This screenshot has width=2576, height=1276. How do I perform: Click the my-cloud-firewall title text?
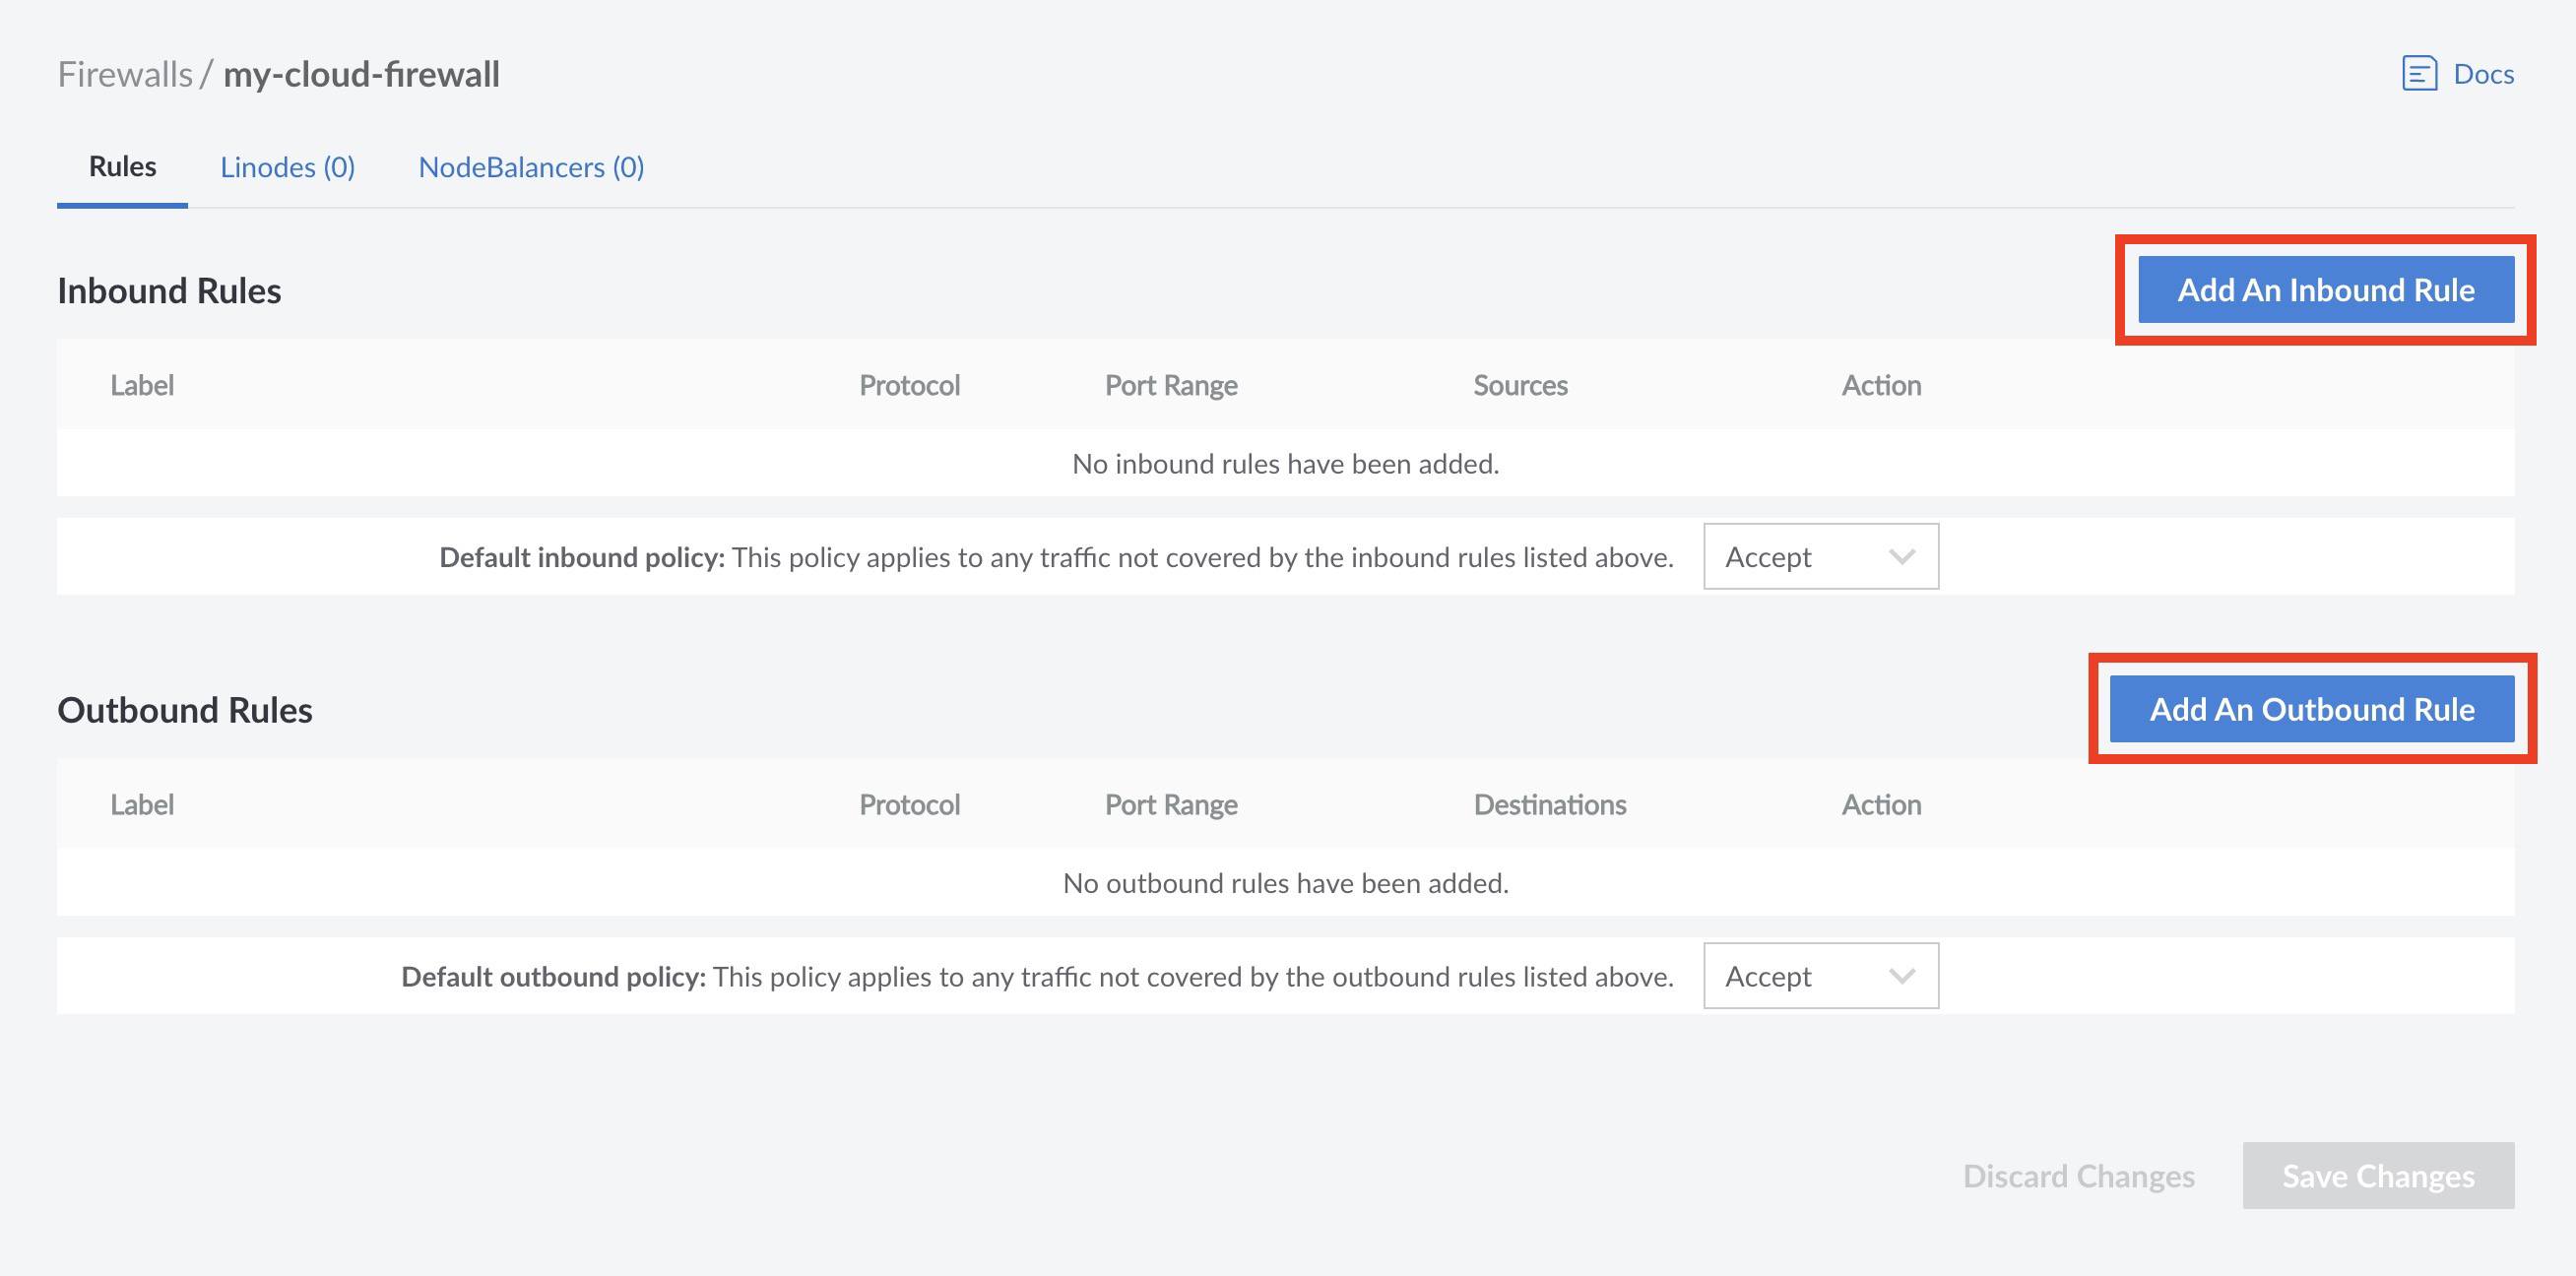coord(363,73)
